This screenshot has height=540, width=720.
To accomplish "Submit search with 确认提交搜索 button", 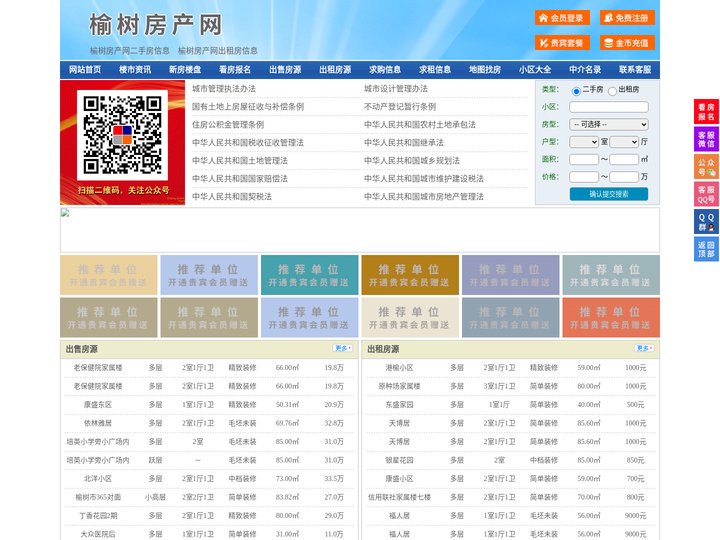I will (x=609, y=194).
